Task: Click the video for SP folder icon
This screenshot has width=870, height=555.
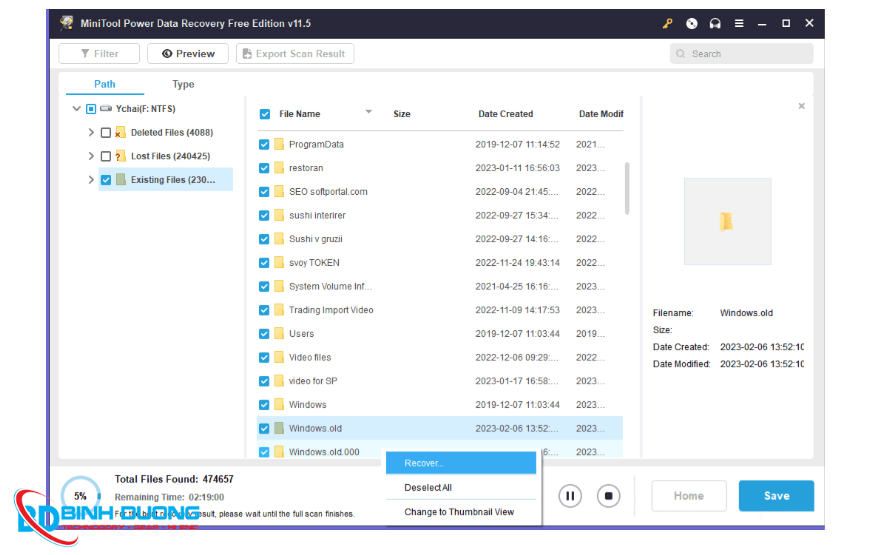Action: coord(279,381)
